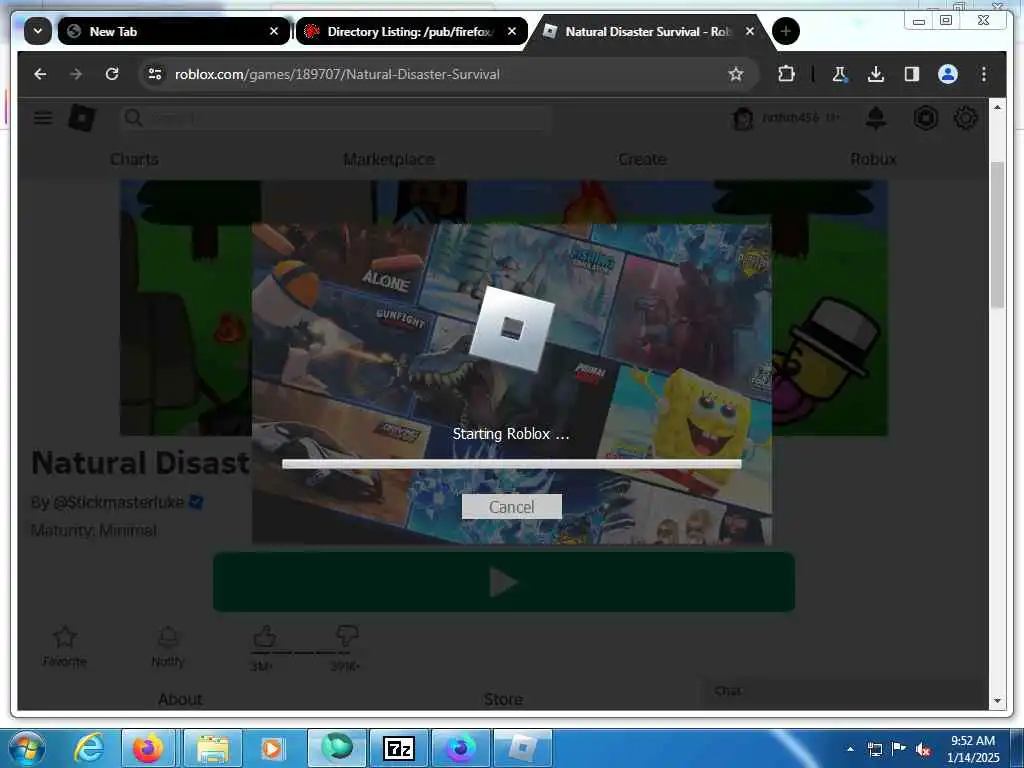Open Roblox app in taskbar
The width and height of the screenshot is (1024, 768).
click(x=523, y=748)
